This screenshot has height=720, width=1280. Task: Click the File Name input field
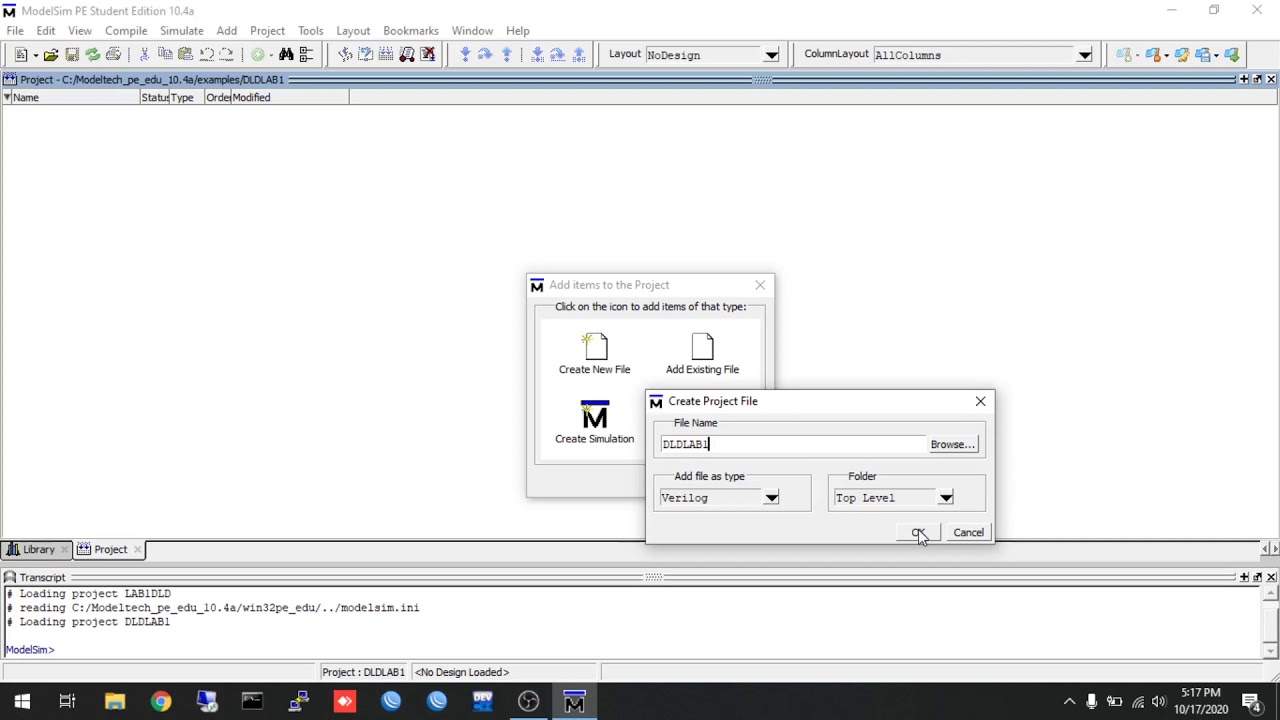tap(793, 445)
